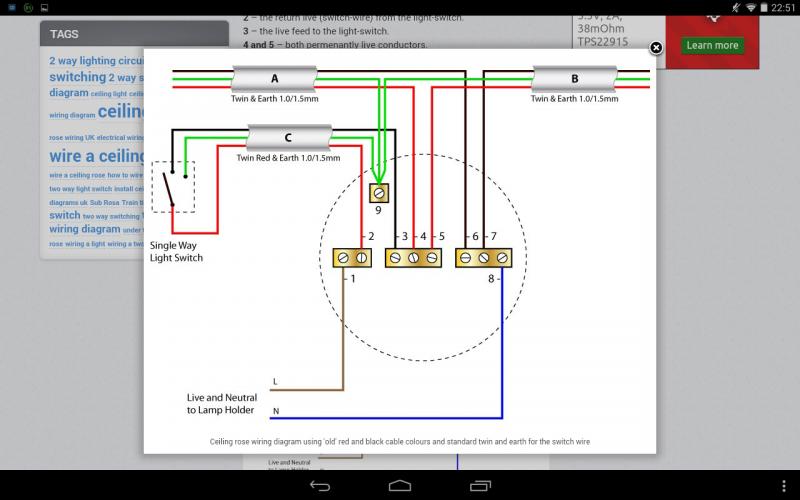800x500 pixels.
Task: Select the 'diagrams uk' tag link
Action: 69,202
